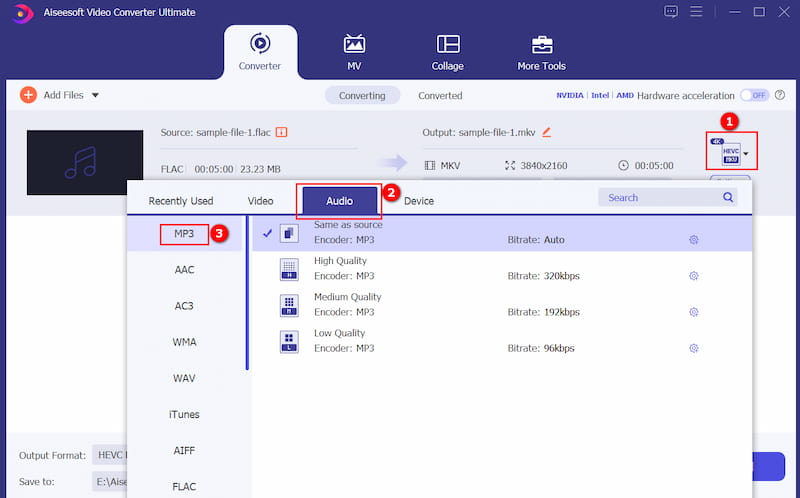The width and height of the screenshot is (800, 498).
Task: Switch to the MV tab
Action: (354, 52)
